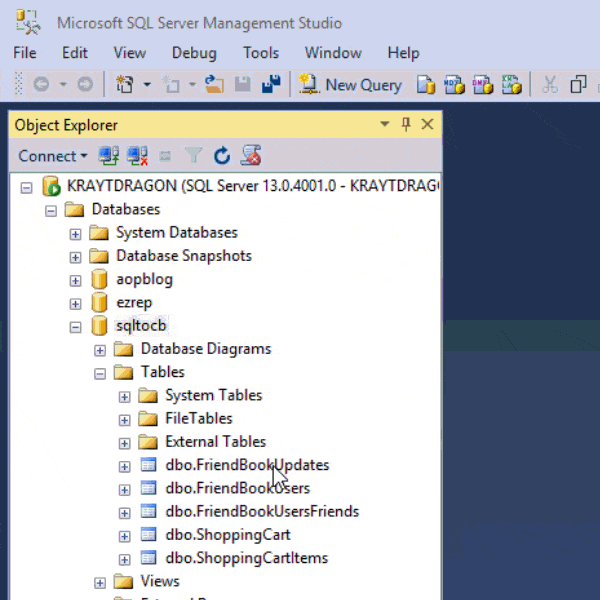Select the dbo.FriendBookUsersFriends table
This screenshot has height=600, width=600.
[262, 512]
